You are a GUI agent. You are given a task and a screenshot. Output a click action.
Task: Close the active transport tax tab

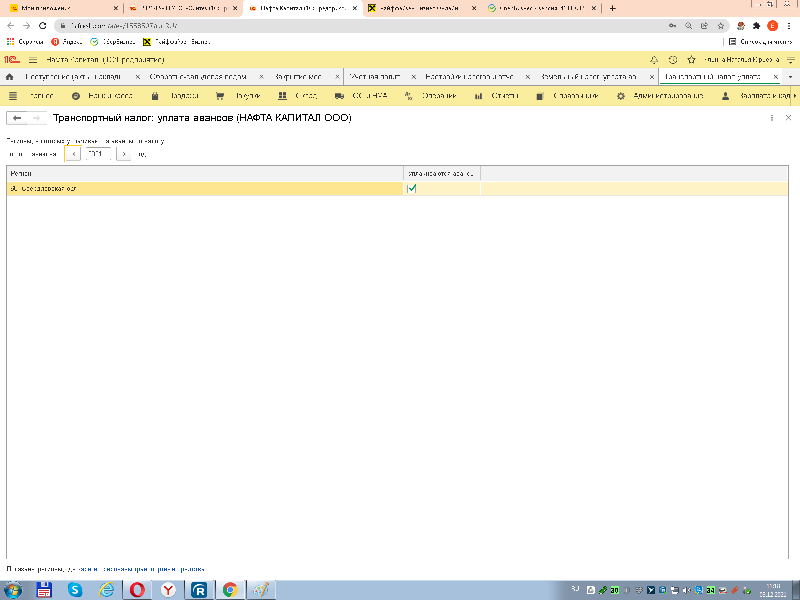click(776, 77)
